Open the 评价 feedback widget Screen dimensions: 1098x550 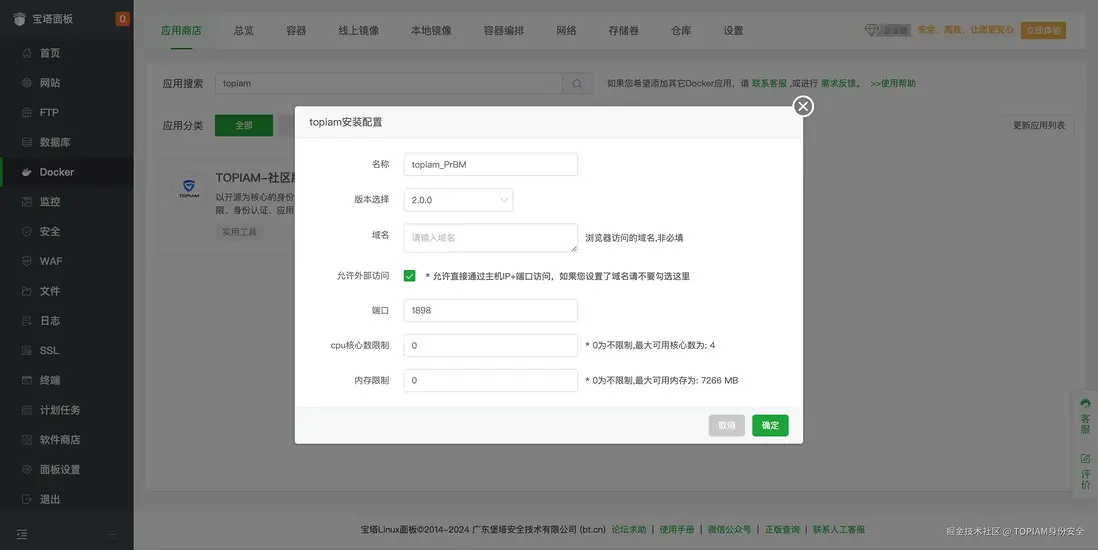click(x=1085, y=471)
